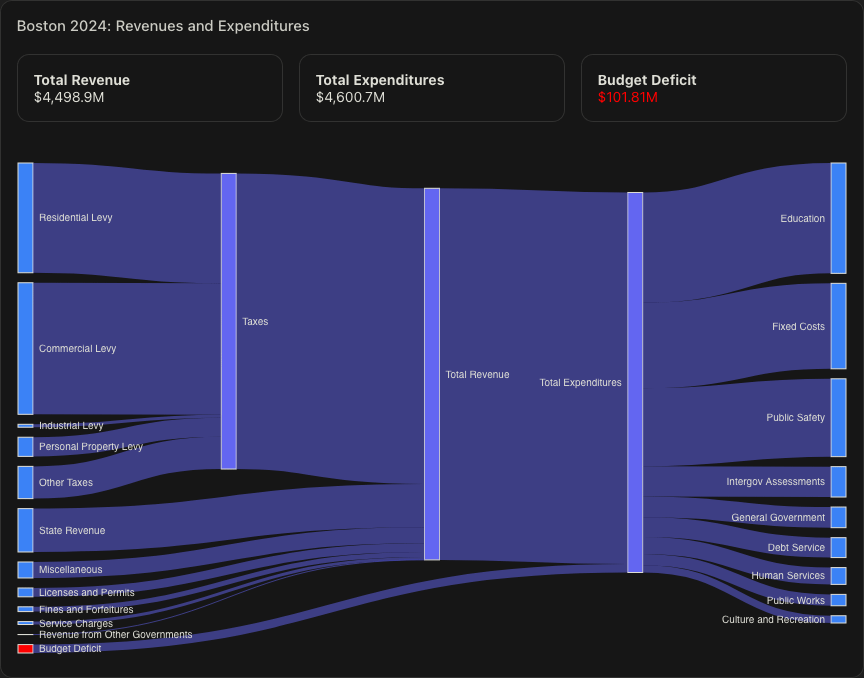
Task: Select the Taxes middle node bar
Action: (229, 321)
